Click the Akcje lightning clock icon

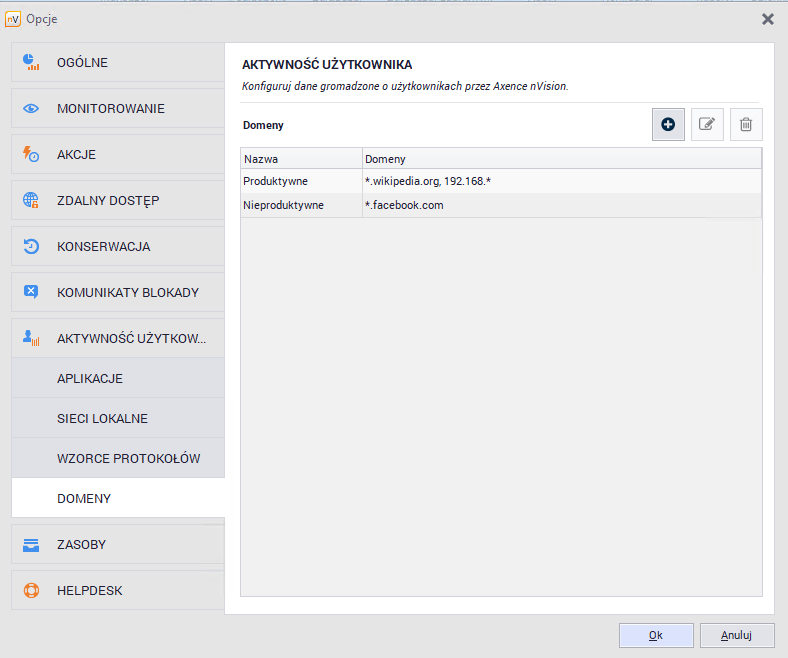31,154
